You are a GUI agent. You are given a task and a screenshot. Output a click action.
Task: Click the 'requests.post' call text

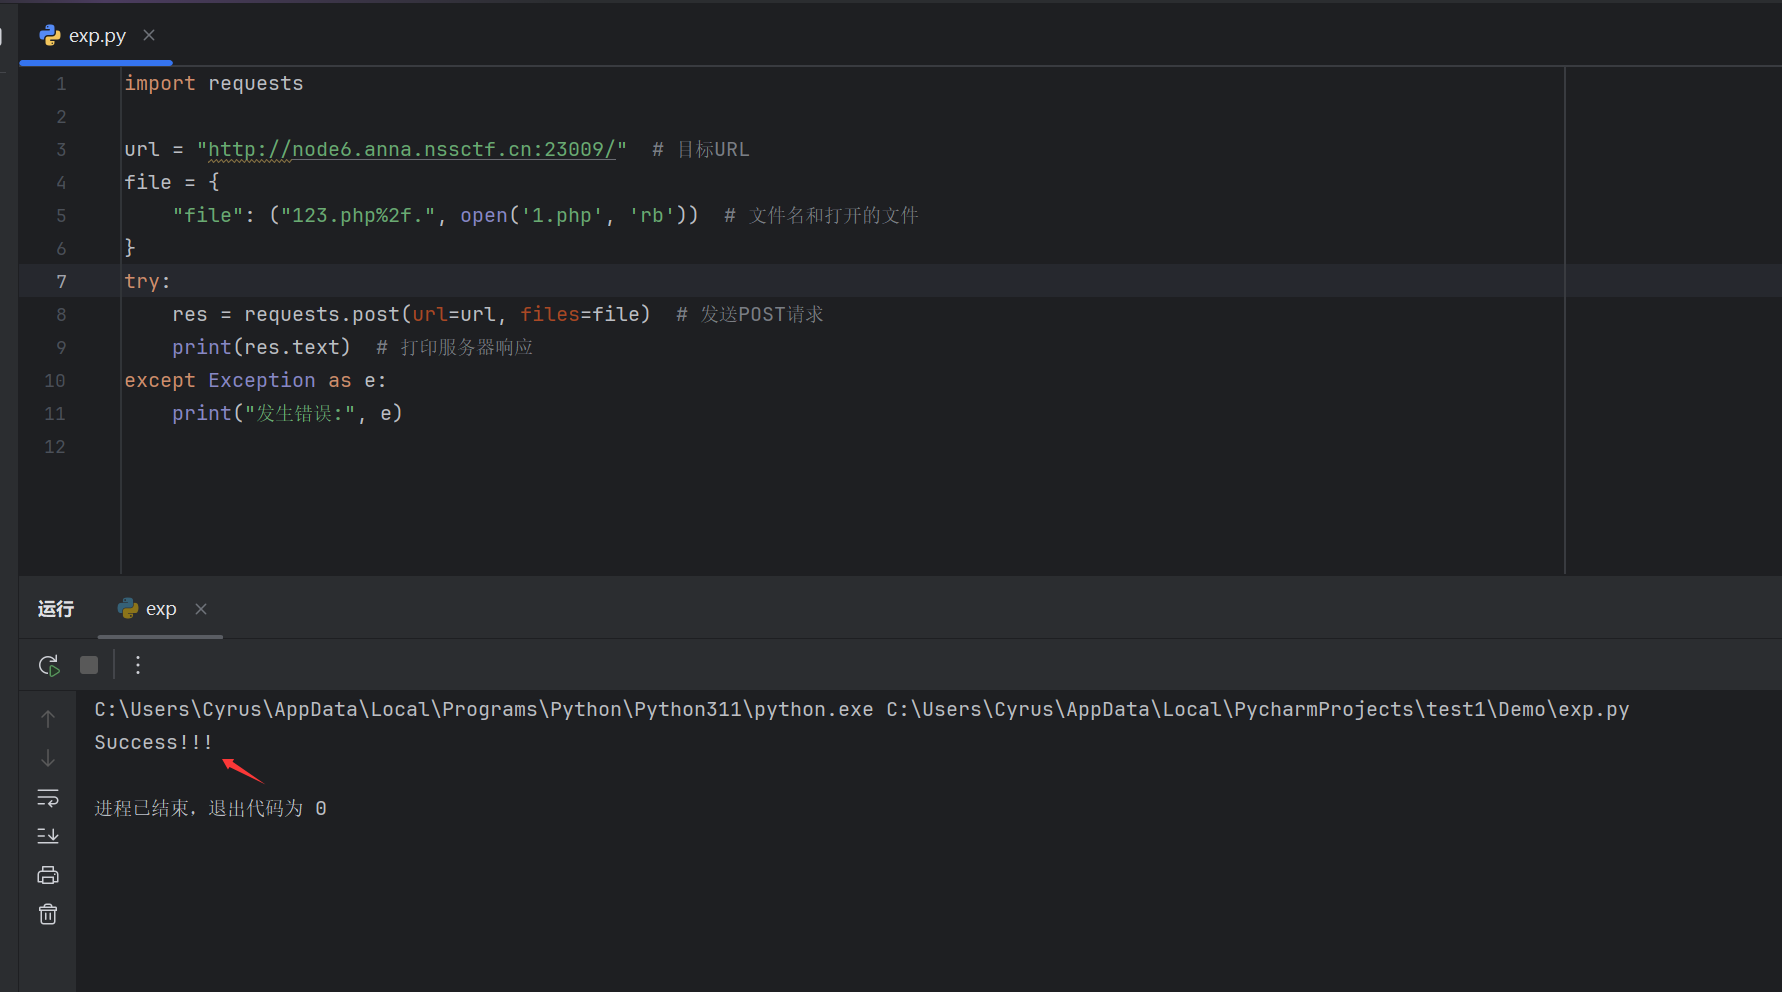click(x=322, y=314)
